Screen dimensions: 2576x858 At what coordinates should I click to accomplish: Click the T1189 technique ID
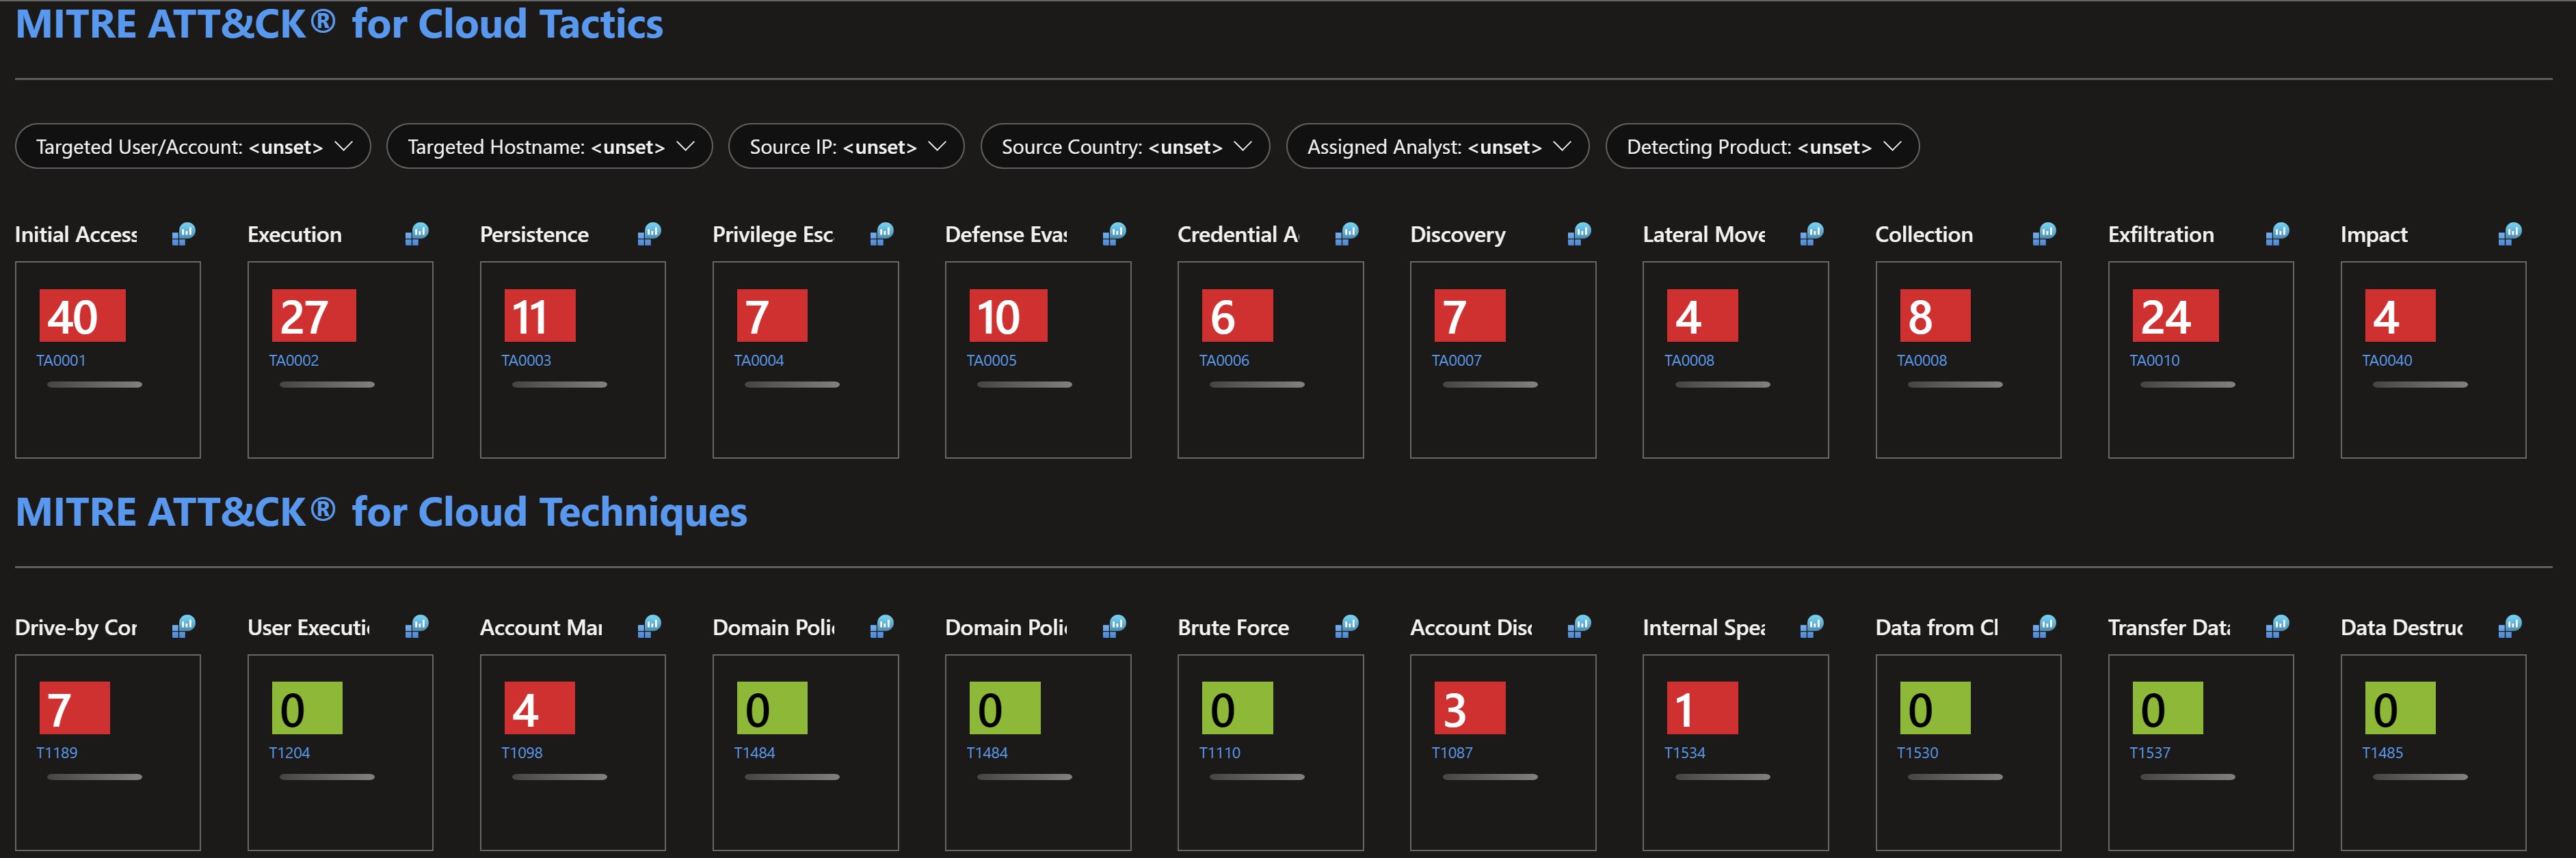tap(57, 753)
